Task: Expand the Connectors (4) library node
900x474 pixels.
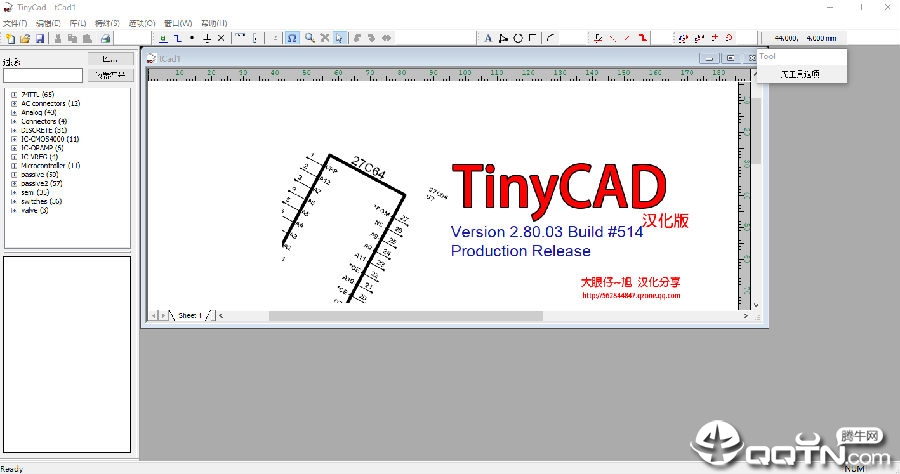Action: point(14,122)
